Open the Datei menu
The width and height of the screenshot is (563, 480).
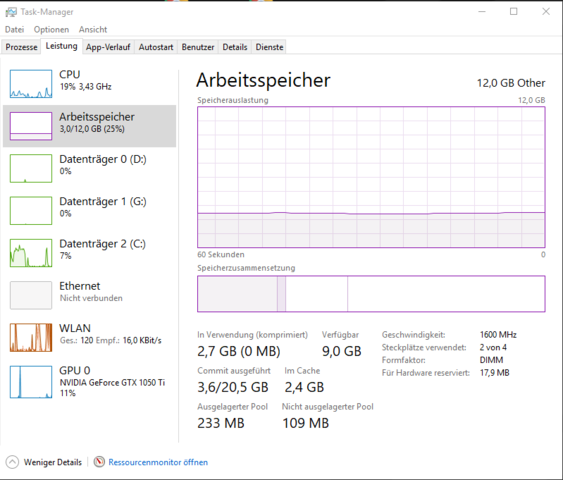coord(14,29)
